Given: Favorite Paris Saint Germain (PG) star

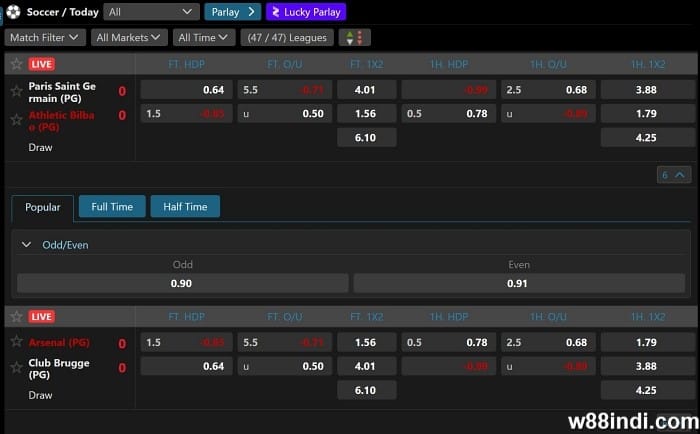Looking at the screenshot, I should click(x=17, y=91).
